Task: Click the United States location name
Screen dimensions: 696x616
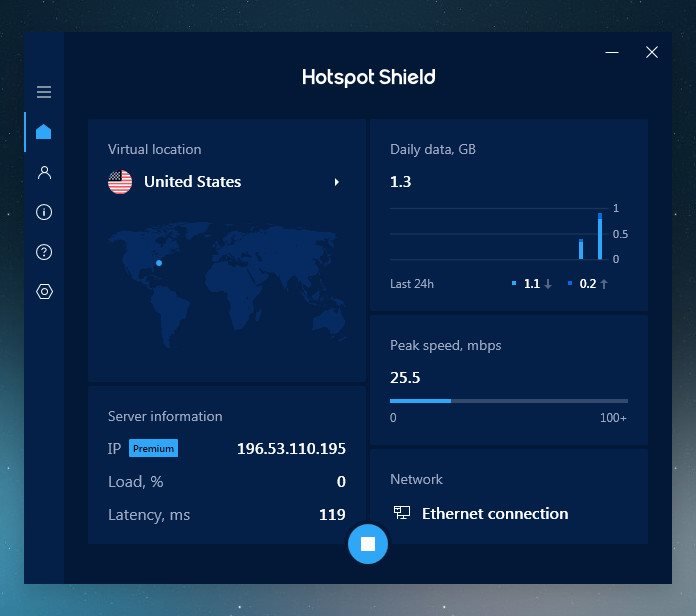Action: click(192, 182)
